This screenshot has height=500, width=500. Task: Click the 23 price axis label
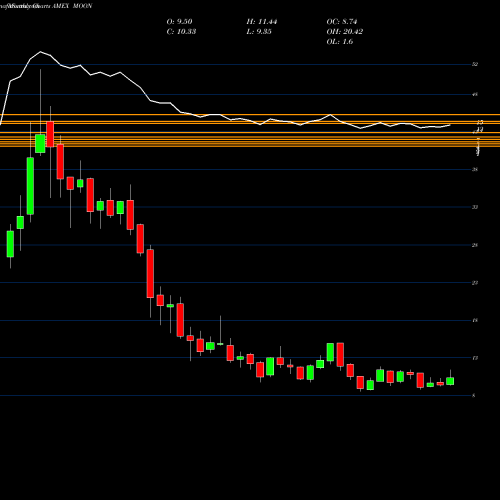[x=475, y=283]
